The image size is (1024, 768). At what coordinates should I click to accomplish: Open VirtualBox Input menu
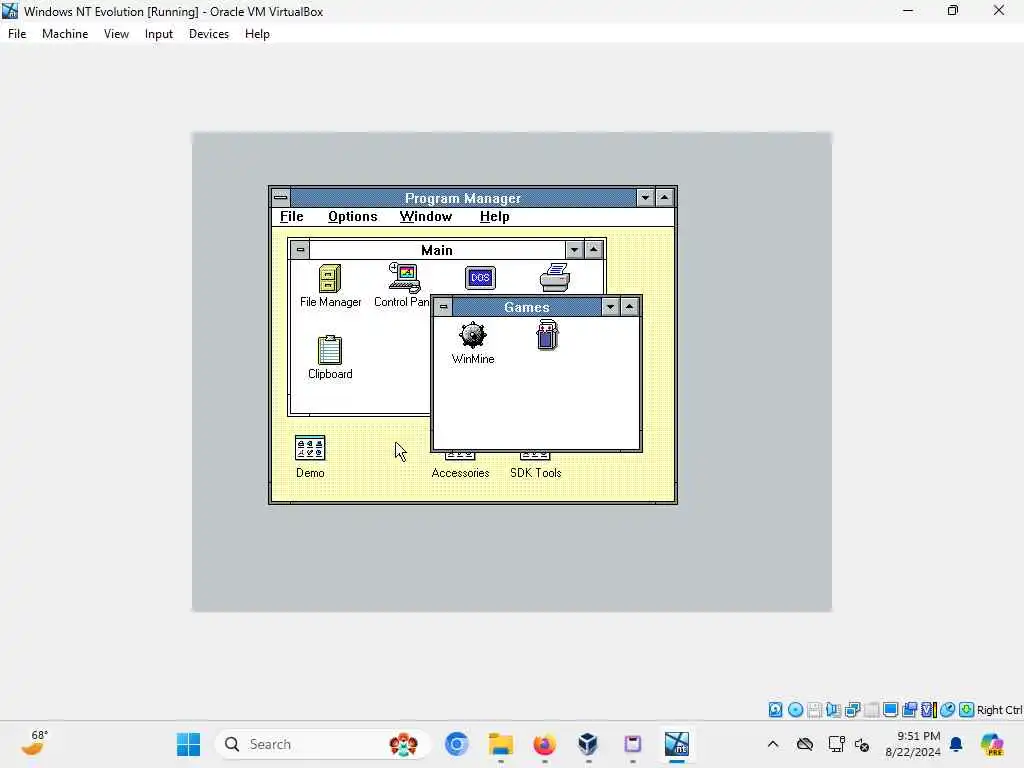pyautogui.click(x=159, y=34)
